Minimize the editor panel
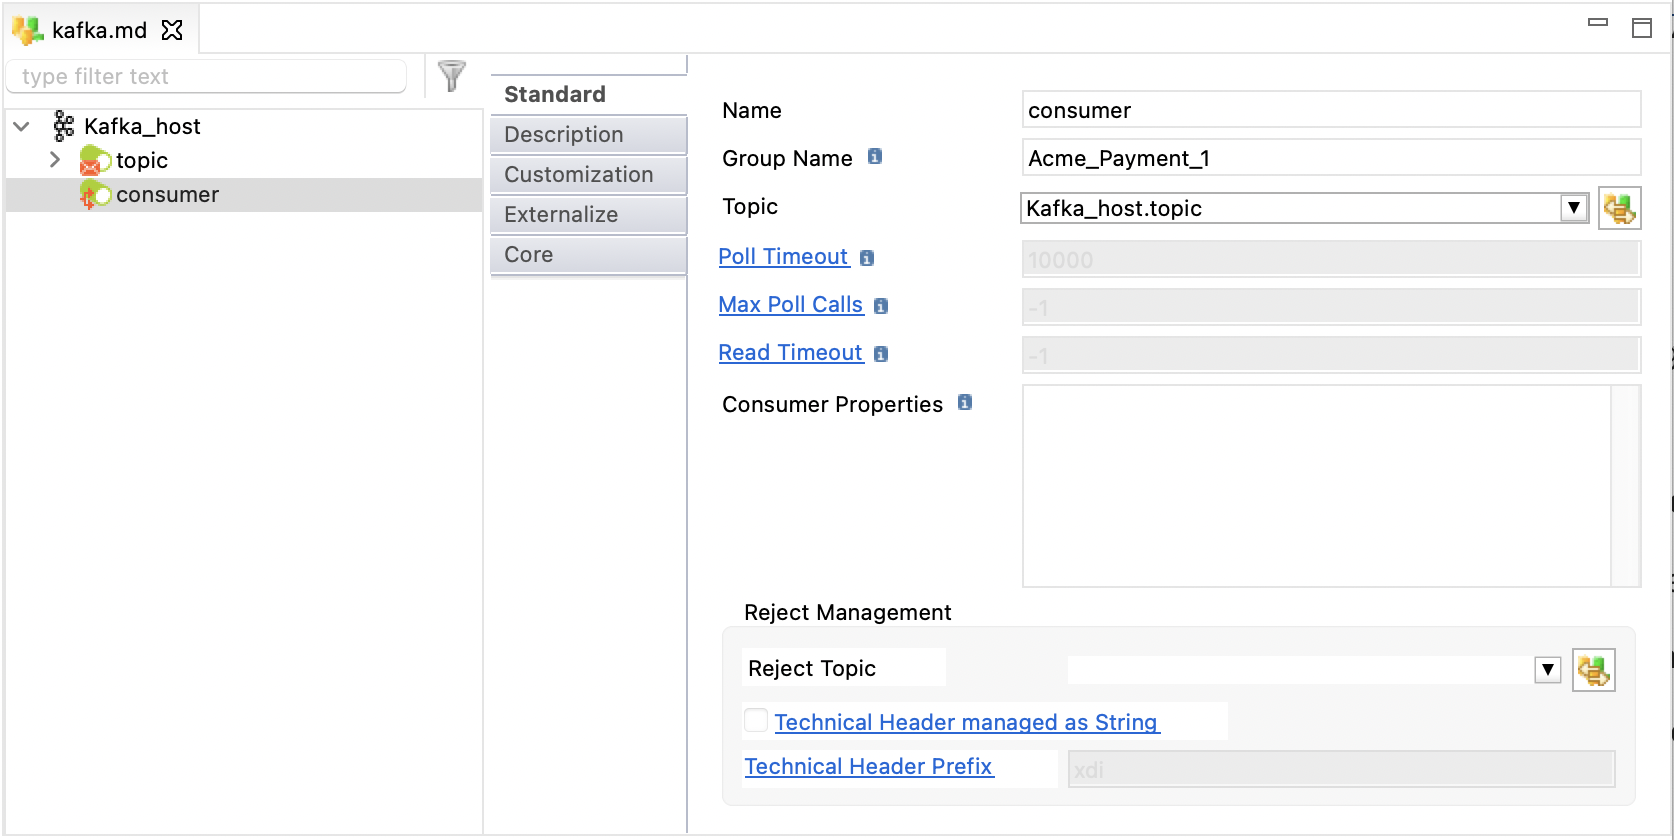 coord(1598,22)
